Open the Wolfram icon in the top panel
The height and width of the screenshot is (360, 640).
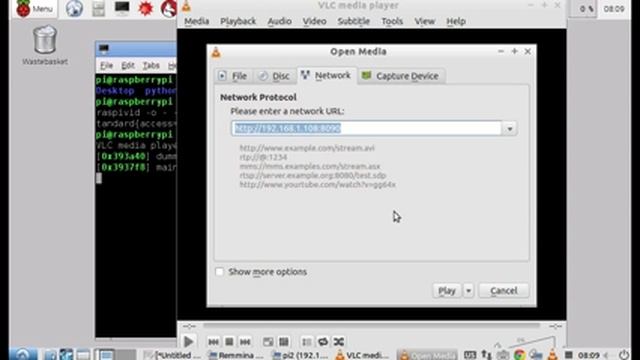(x=169, y=9)
